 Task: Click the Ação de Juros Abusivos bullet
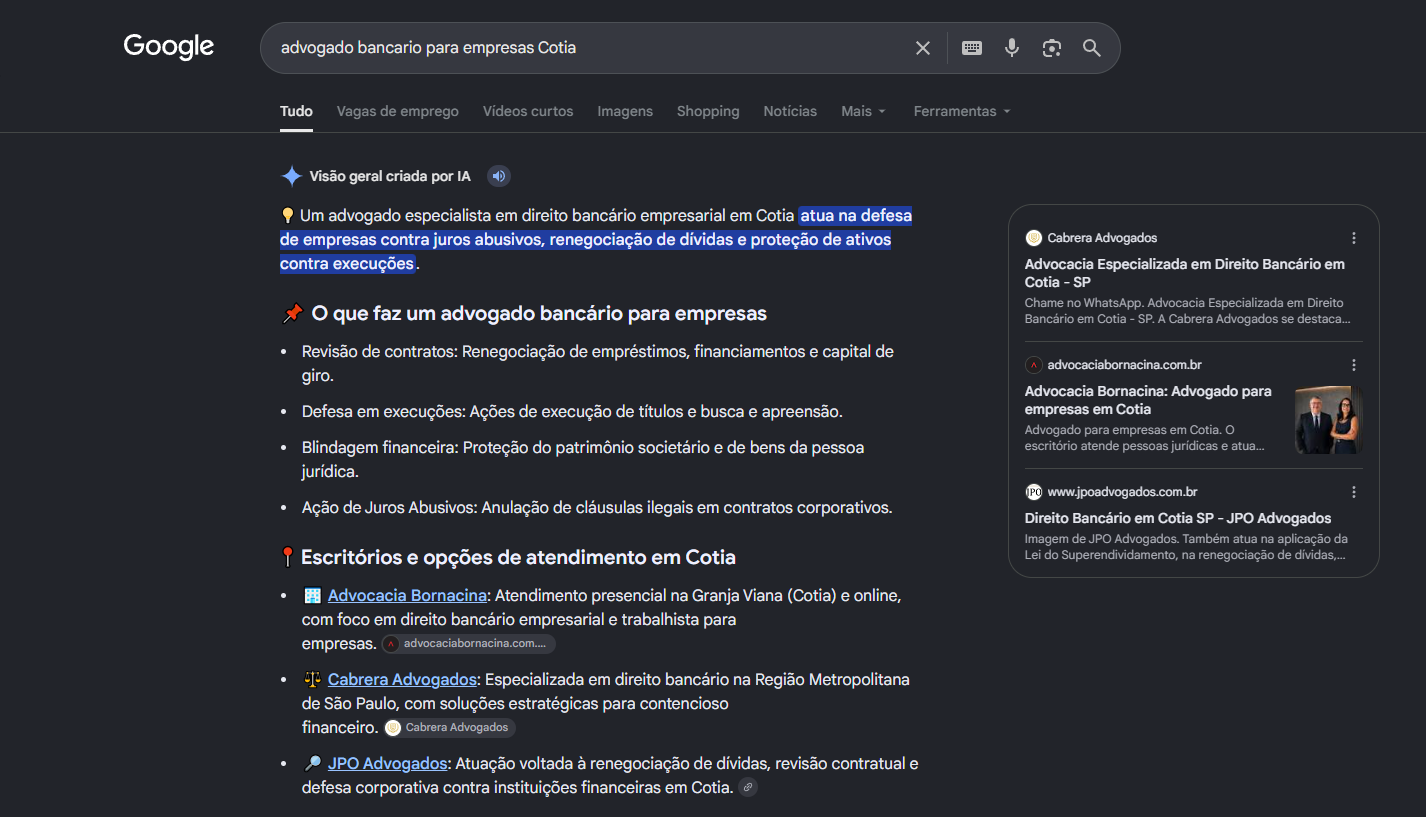597,507
